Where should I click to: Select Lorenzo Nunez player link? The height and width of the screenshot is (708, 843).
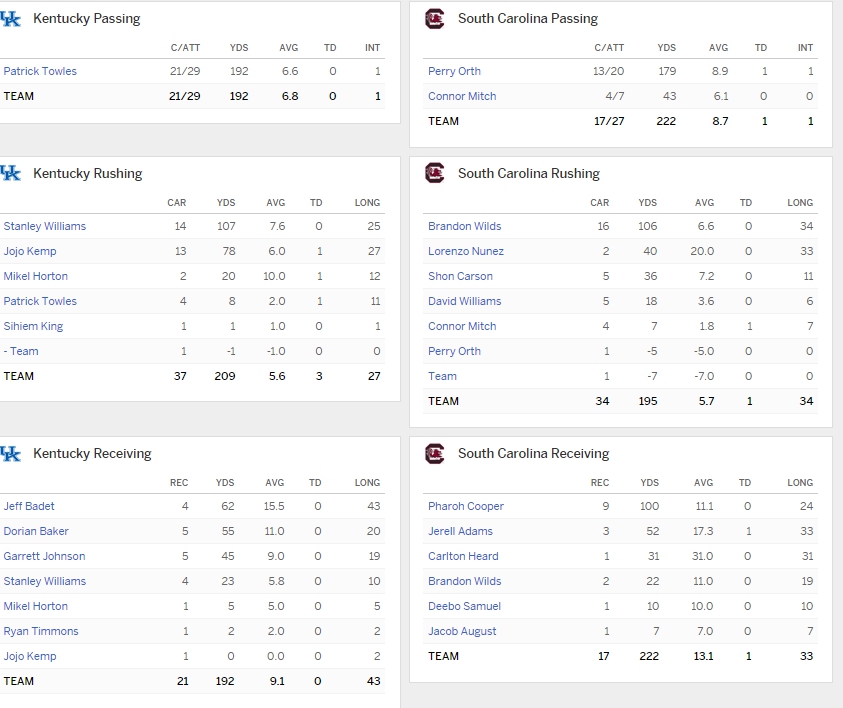pos(466,251)
